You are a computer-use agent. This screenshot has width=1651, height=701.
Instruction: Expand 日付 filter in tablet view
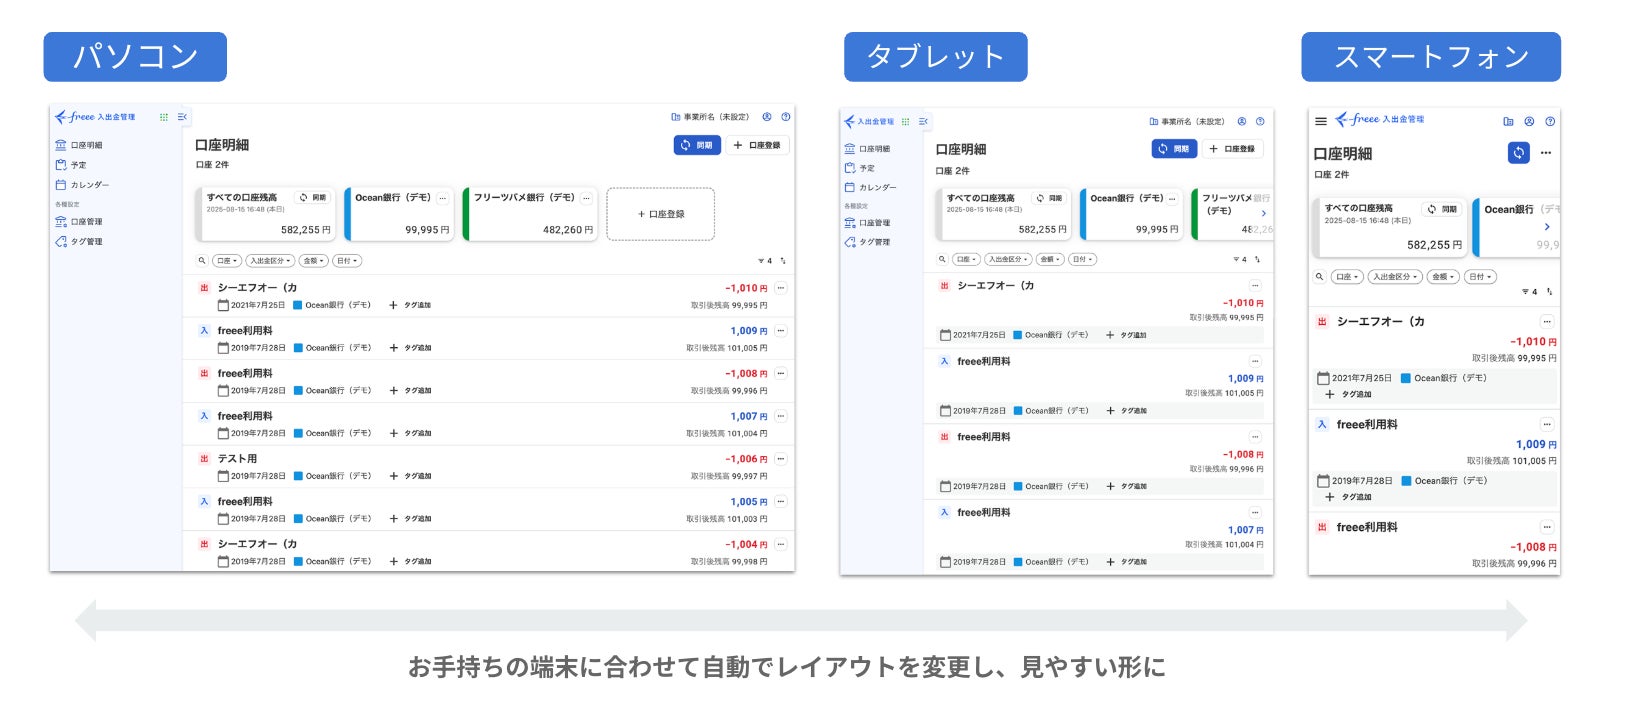(x=1082, y=259)
